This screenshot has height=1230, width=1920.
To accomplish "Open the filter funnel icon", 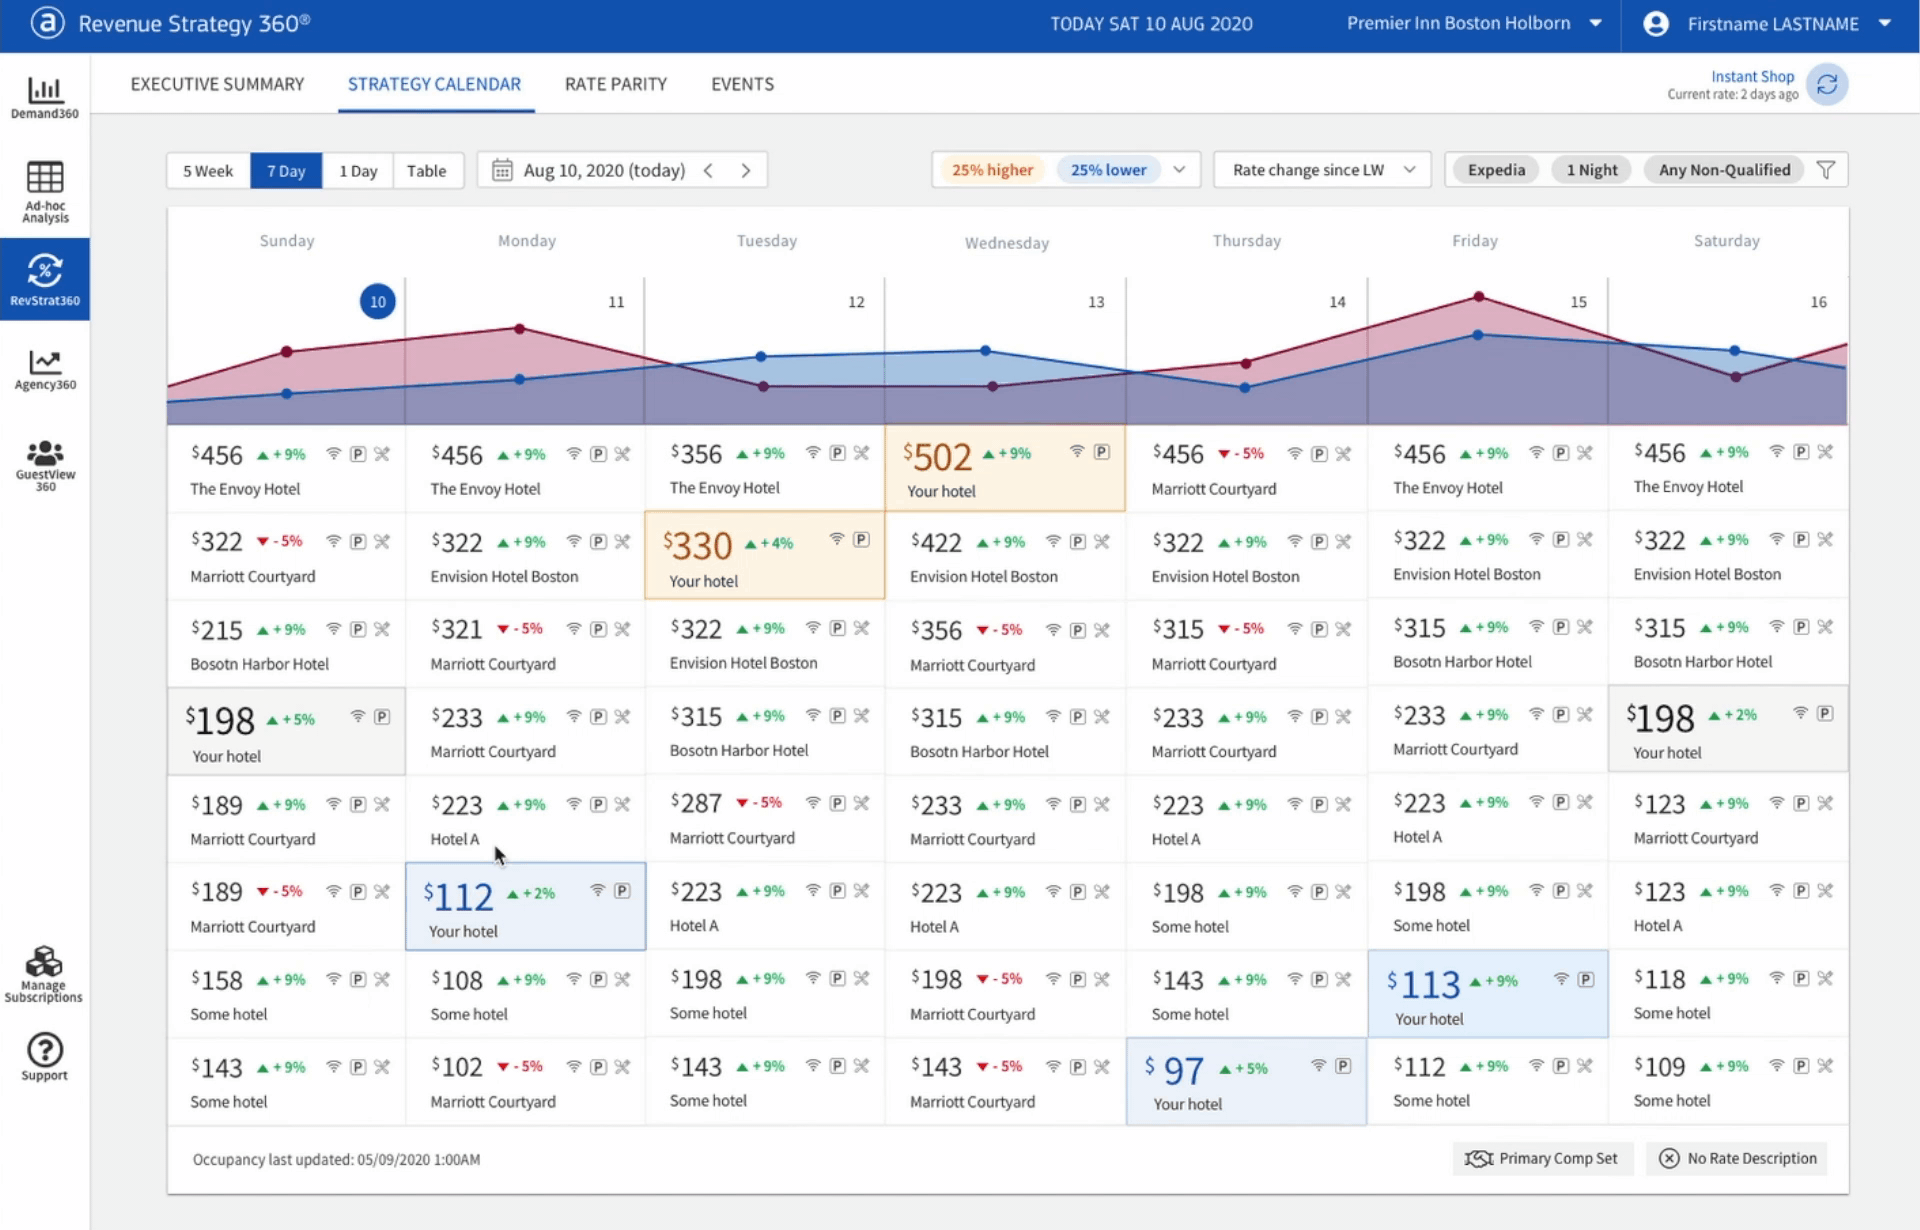I will point(1825,170).
